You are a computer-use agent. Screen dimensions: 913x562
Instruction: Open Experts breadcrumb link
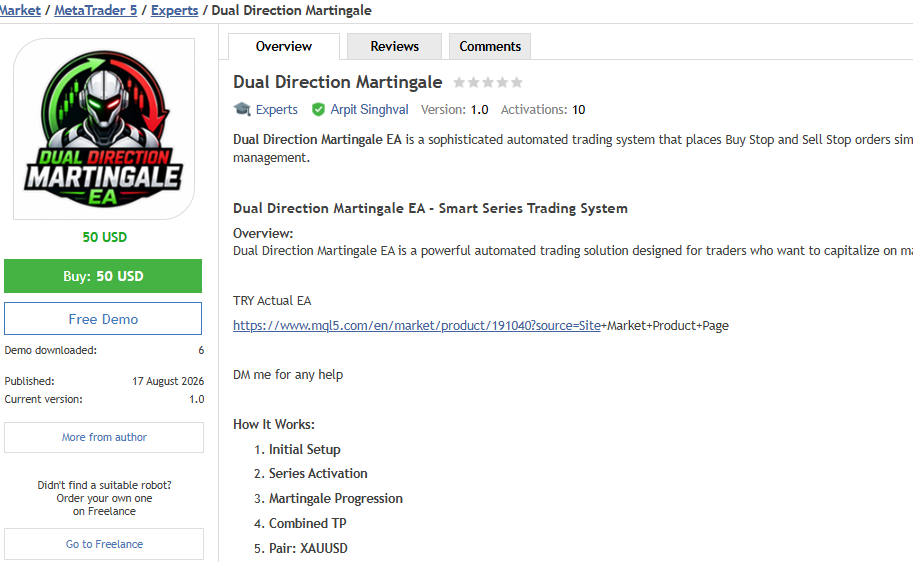coord(174,10)
